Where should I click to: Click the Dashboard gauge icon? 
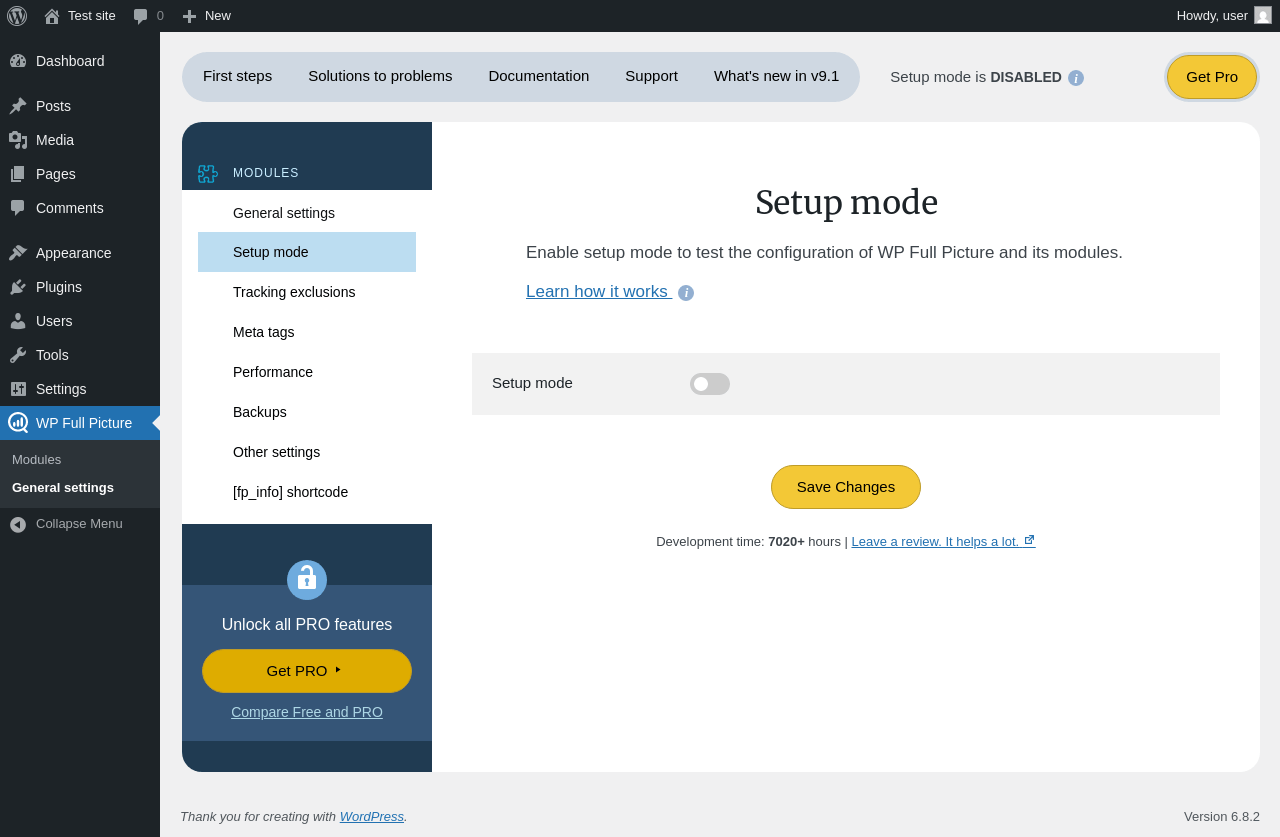click(x=18, y=61)
